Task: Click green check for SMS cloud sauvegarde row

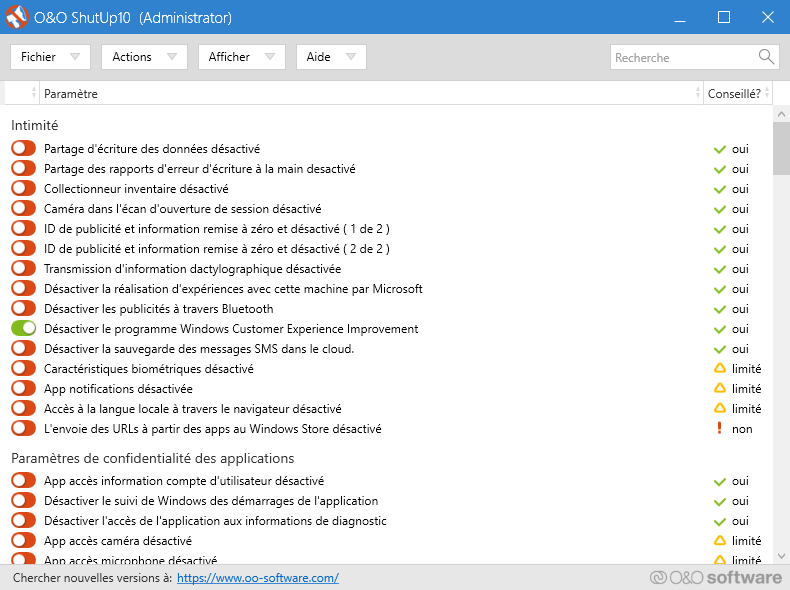Action: click(719, 349)
